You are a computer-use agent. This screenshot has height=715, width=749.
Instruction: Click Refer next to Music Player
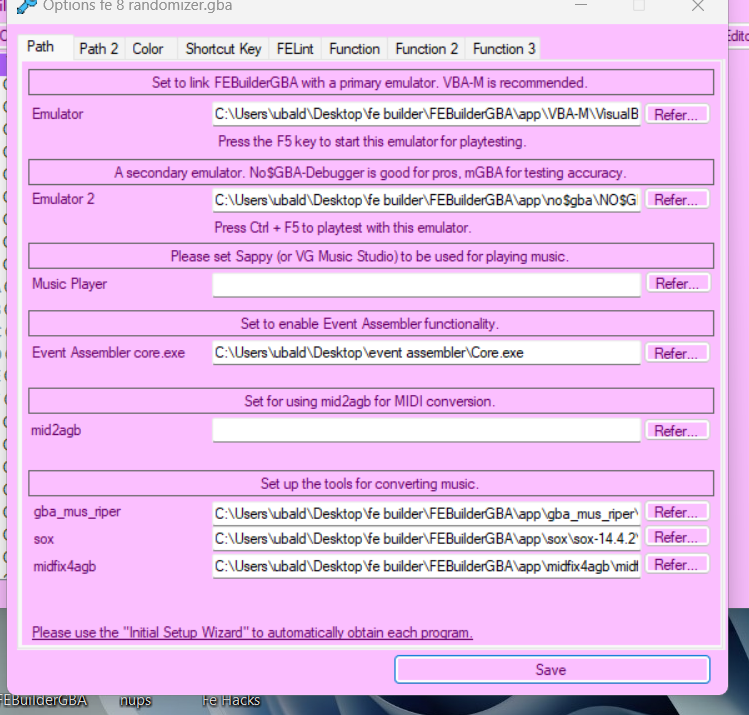click(677, 284)
